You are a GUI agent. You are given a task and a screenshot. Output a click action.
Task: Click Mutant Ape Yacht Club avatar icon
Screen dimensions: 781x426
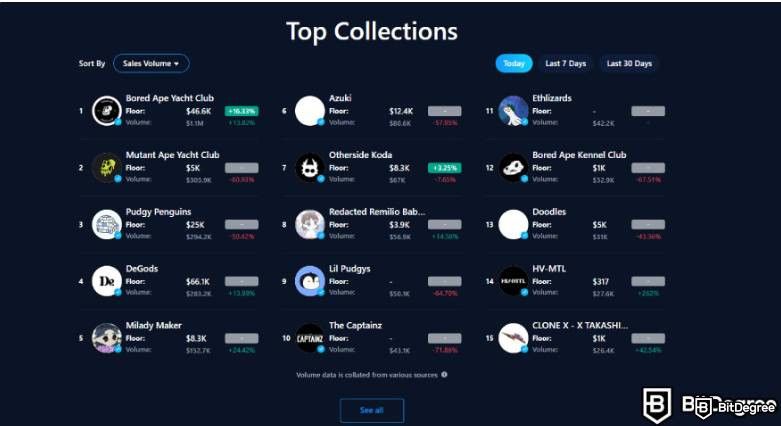click(x=107, y=167)
